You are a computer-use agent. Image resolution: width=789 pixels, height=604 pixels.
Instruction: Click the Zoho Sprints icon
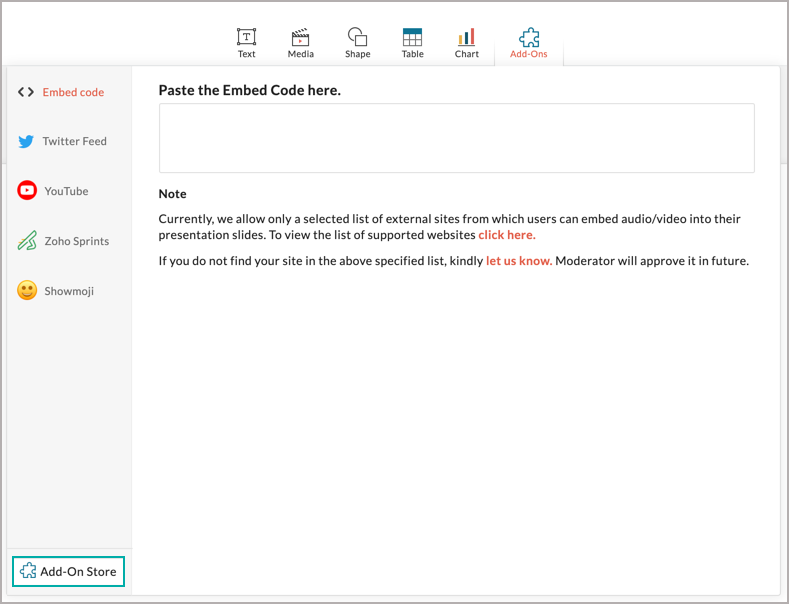[x=27, y=241]
